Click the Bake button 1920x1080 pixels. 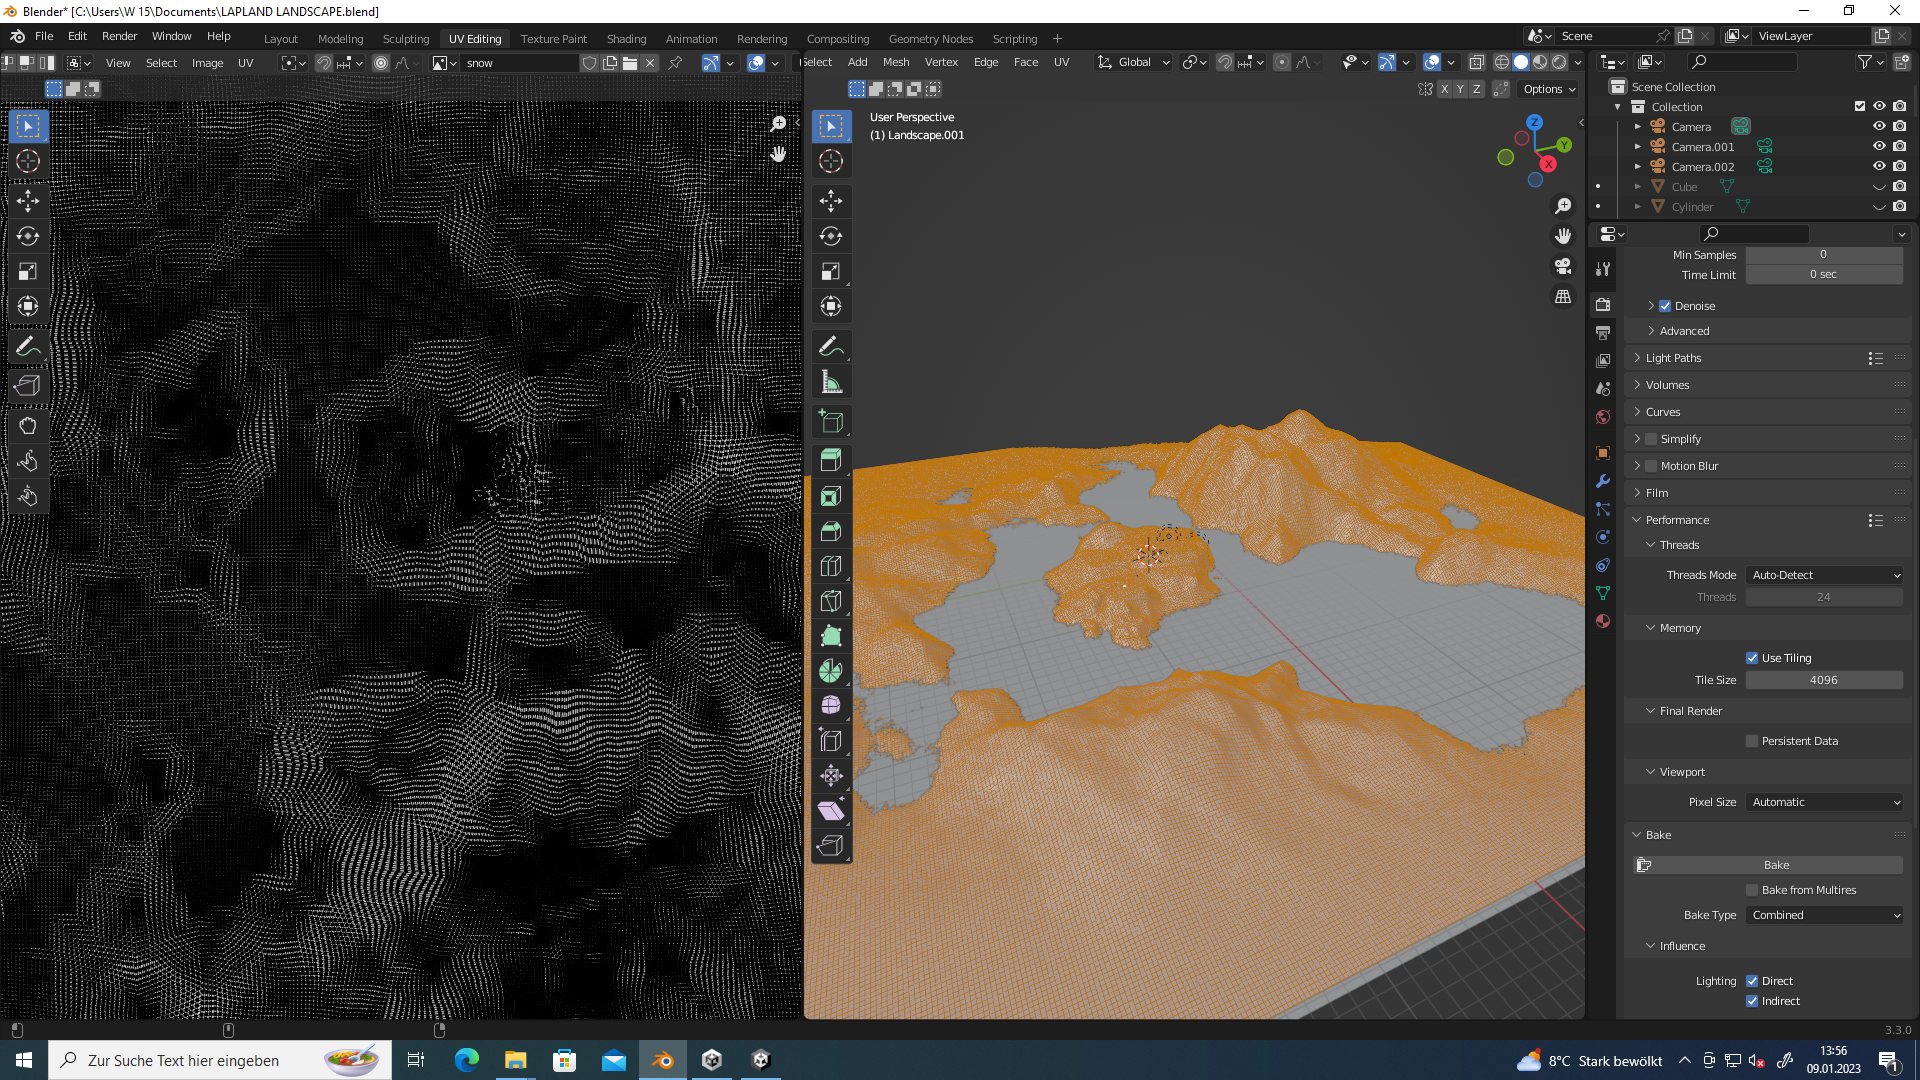point(1768,865)
